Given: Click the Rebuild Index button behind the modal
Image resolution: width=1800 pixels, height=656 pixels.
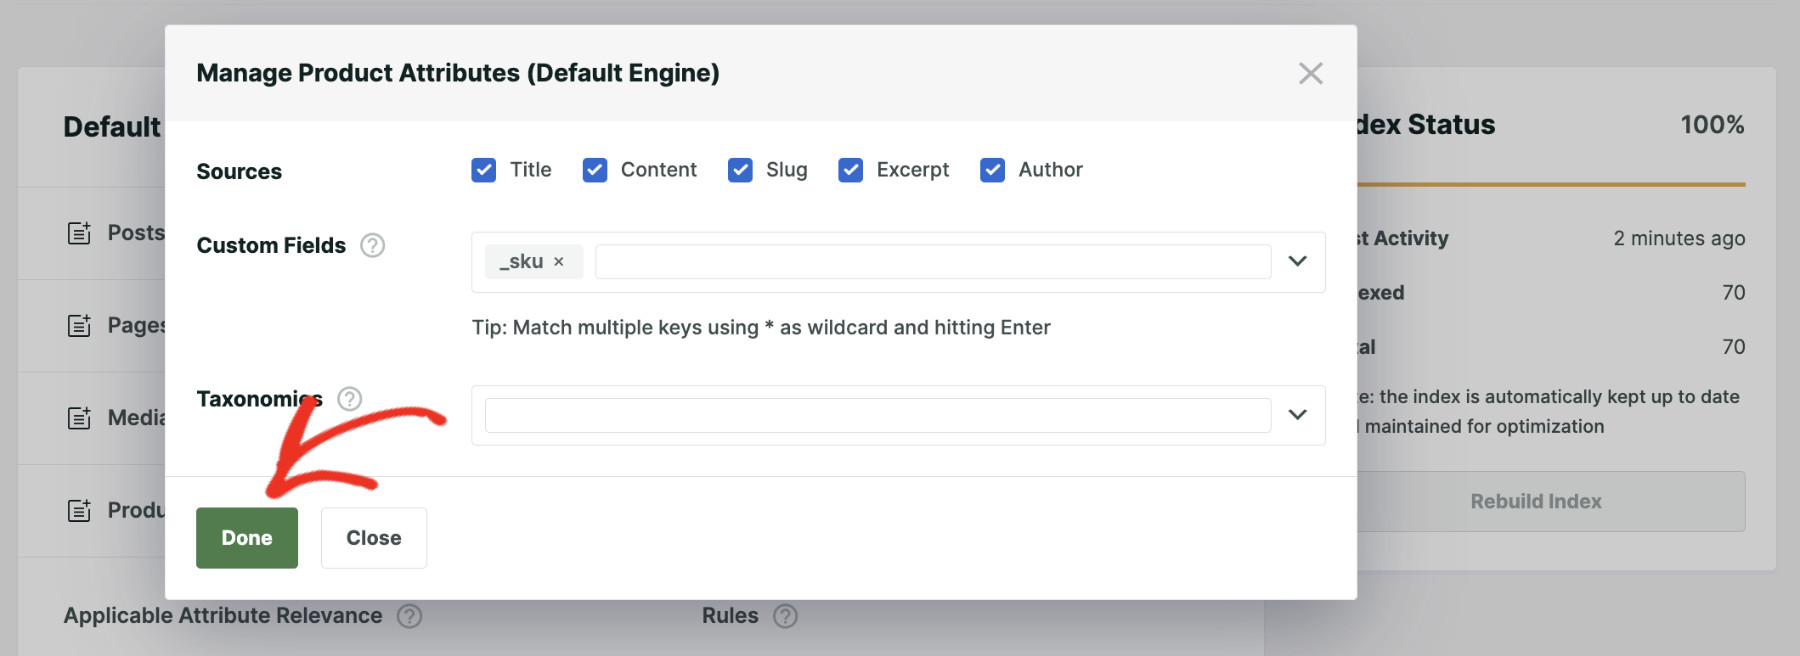Looking at the screenshot, I should tap(1550, 501).
